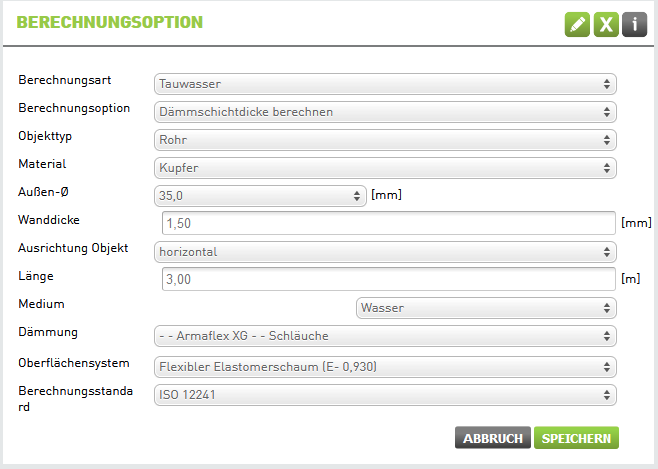Open the Medium dropdown showing Wasser
This screenshot has width=658, height=469.
click(x=486, y=308)
